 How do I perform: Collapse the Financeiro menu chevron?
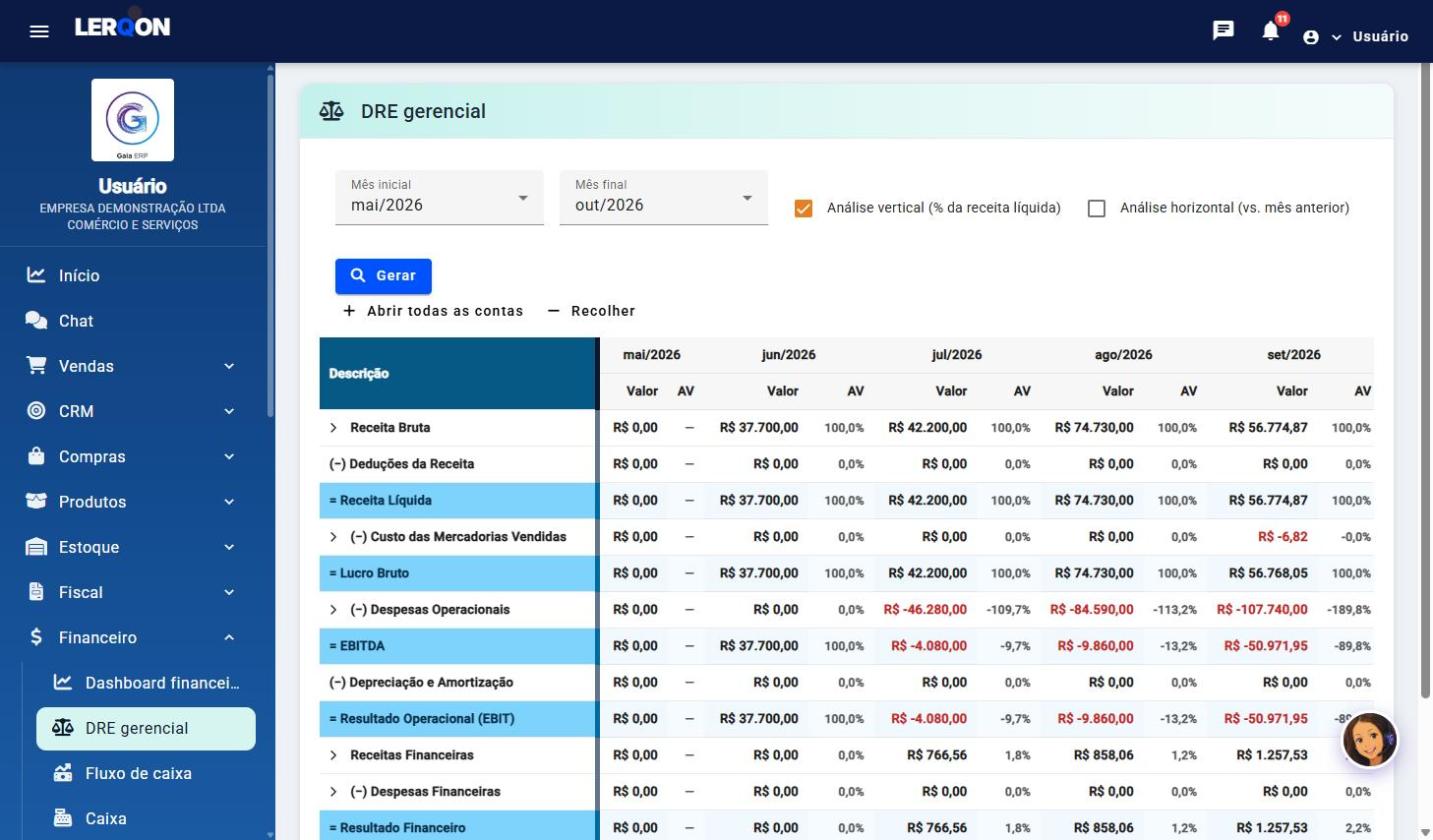point(229,637)
